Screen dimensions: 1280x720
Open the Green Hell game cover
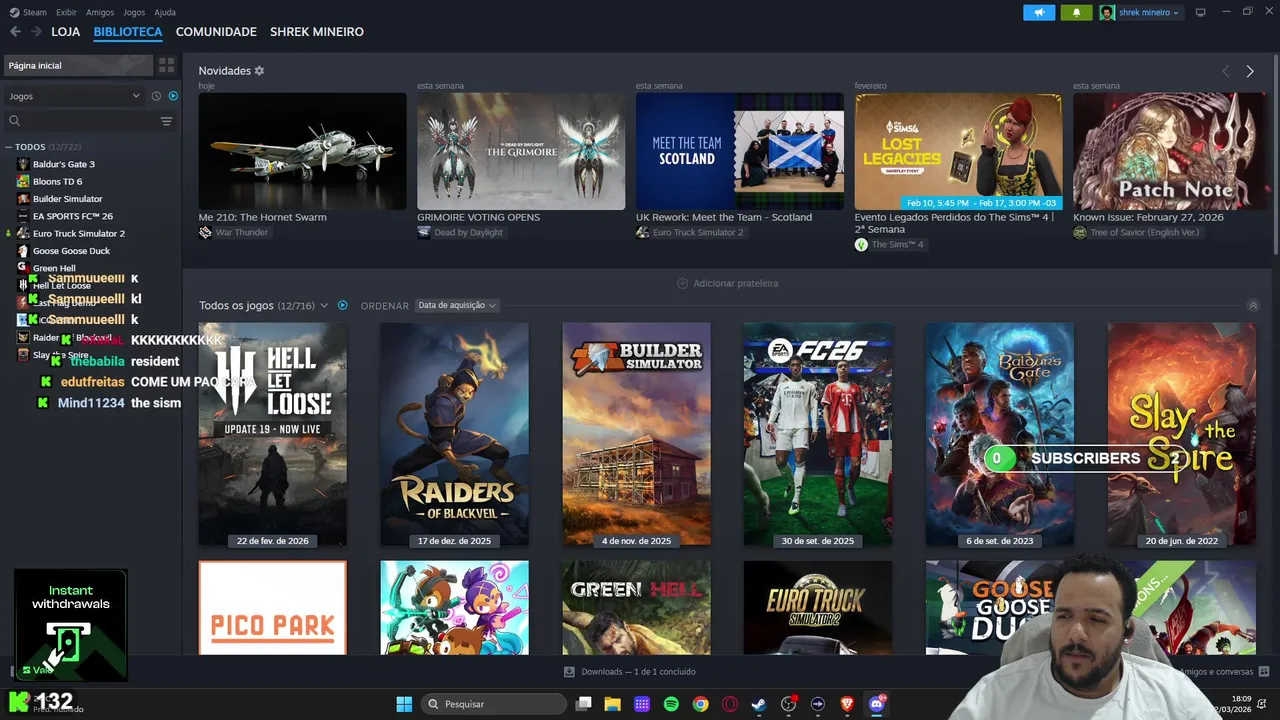(636, 608)
